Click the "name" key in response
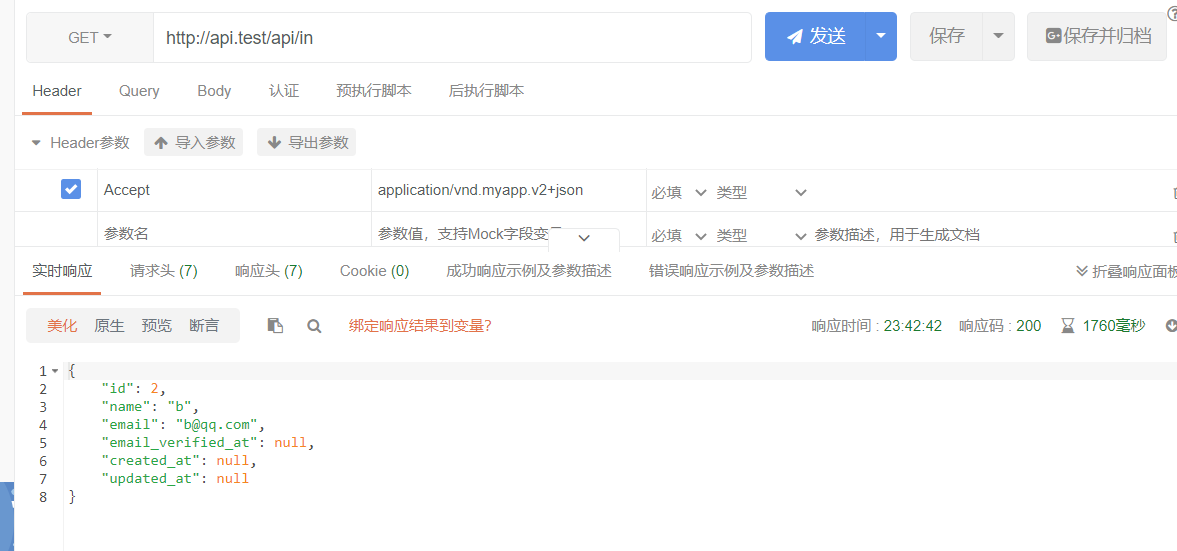Viewport: 1177px width, 551px height. click(x=126, y=406)
